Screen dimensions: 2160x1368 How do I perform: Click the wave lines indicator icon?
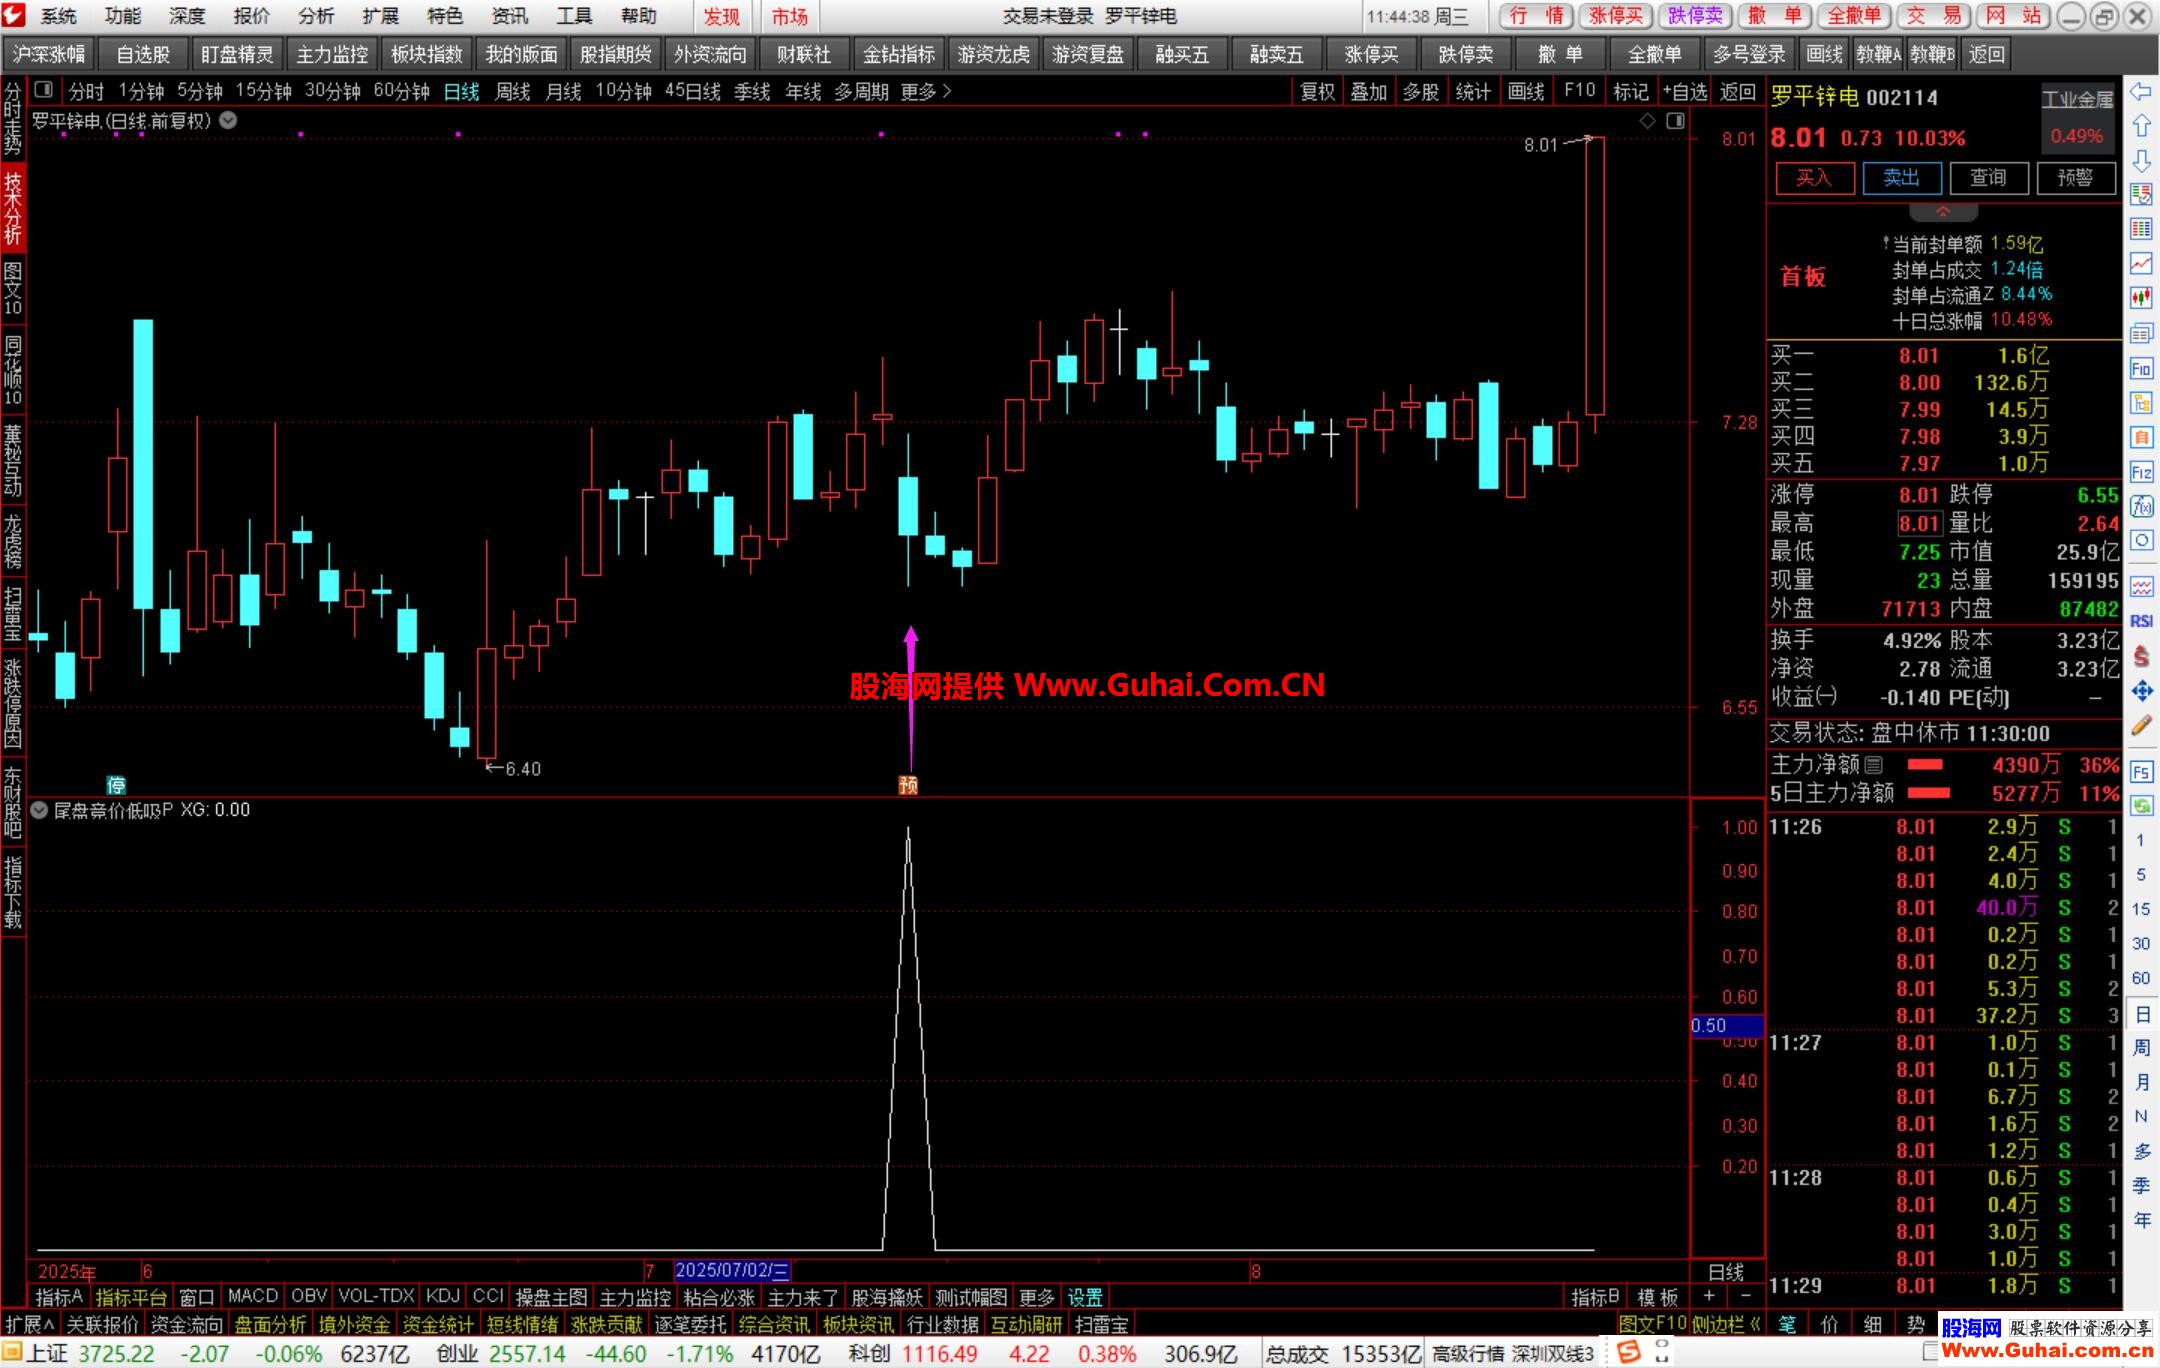click(2141, 586)
